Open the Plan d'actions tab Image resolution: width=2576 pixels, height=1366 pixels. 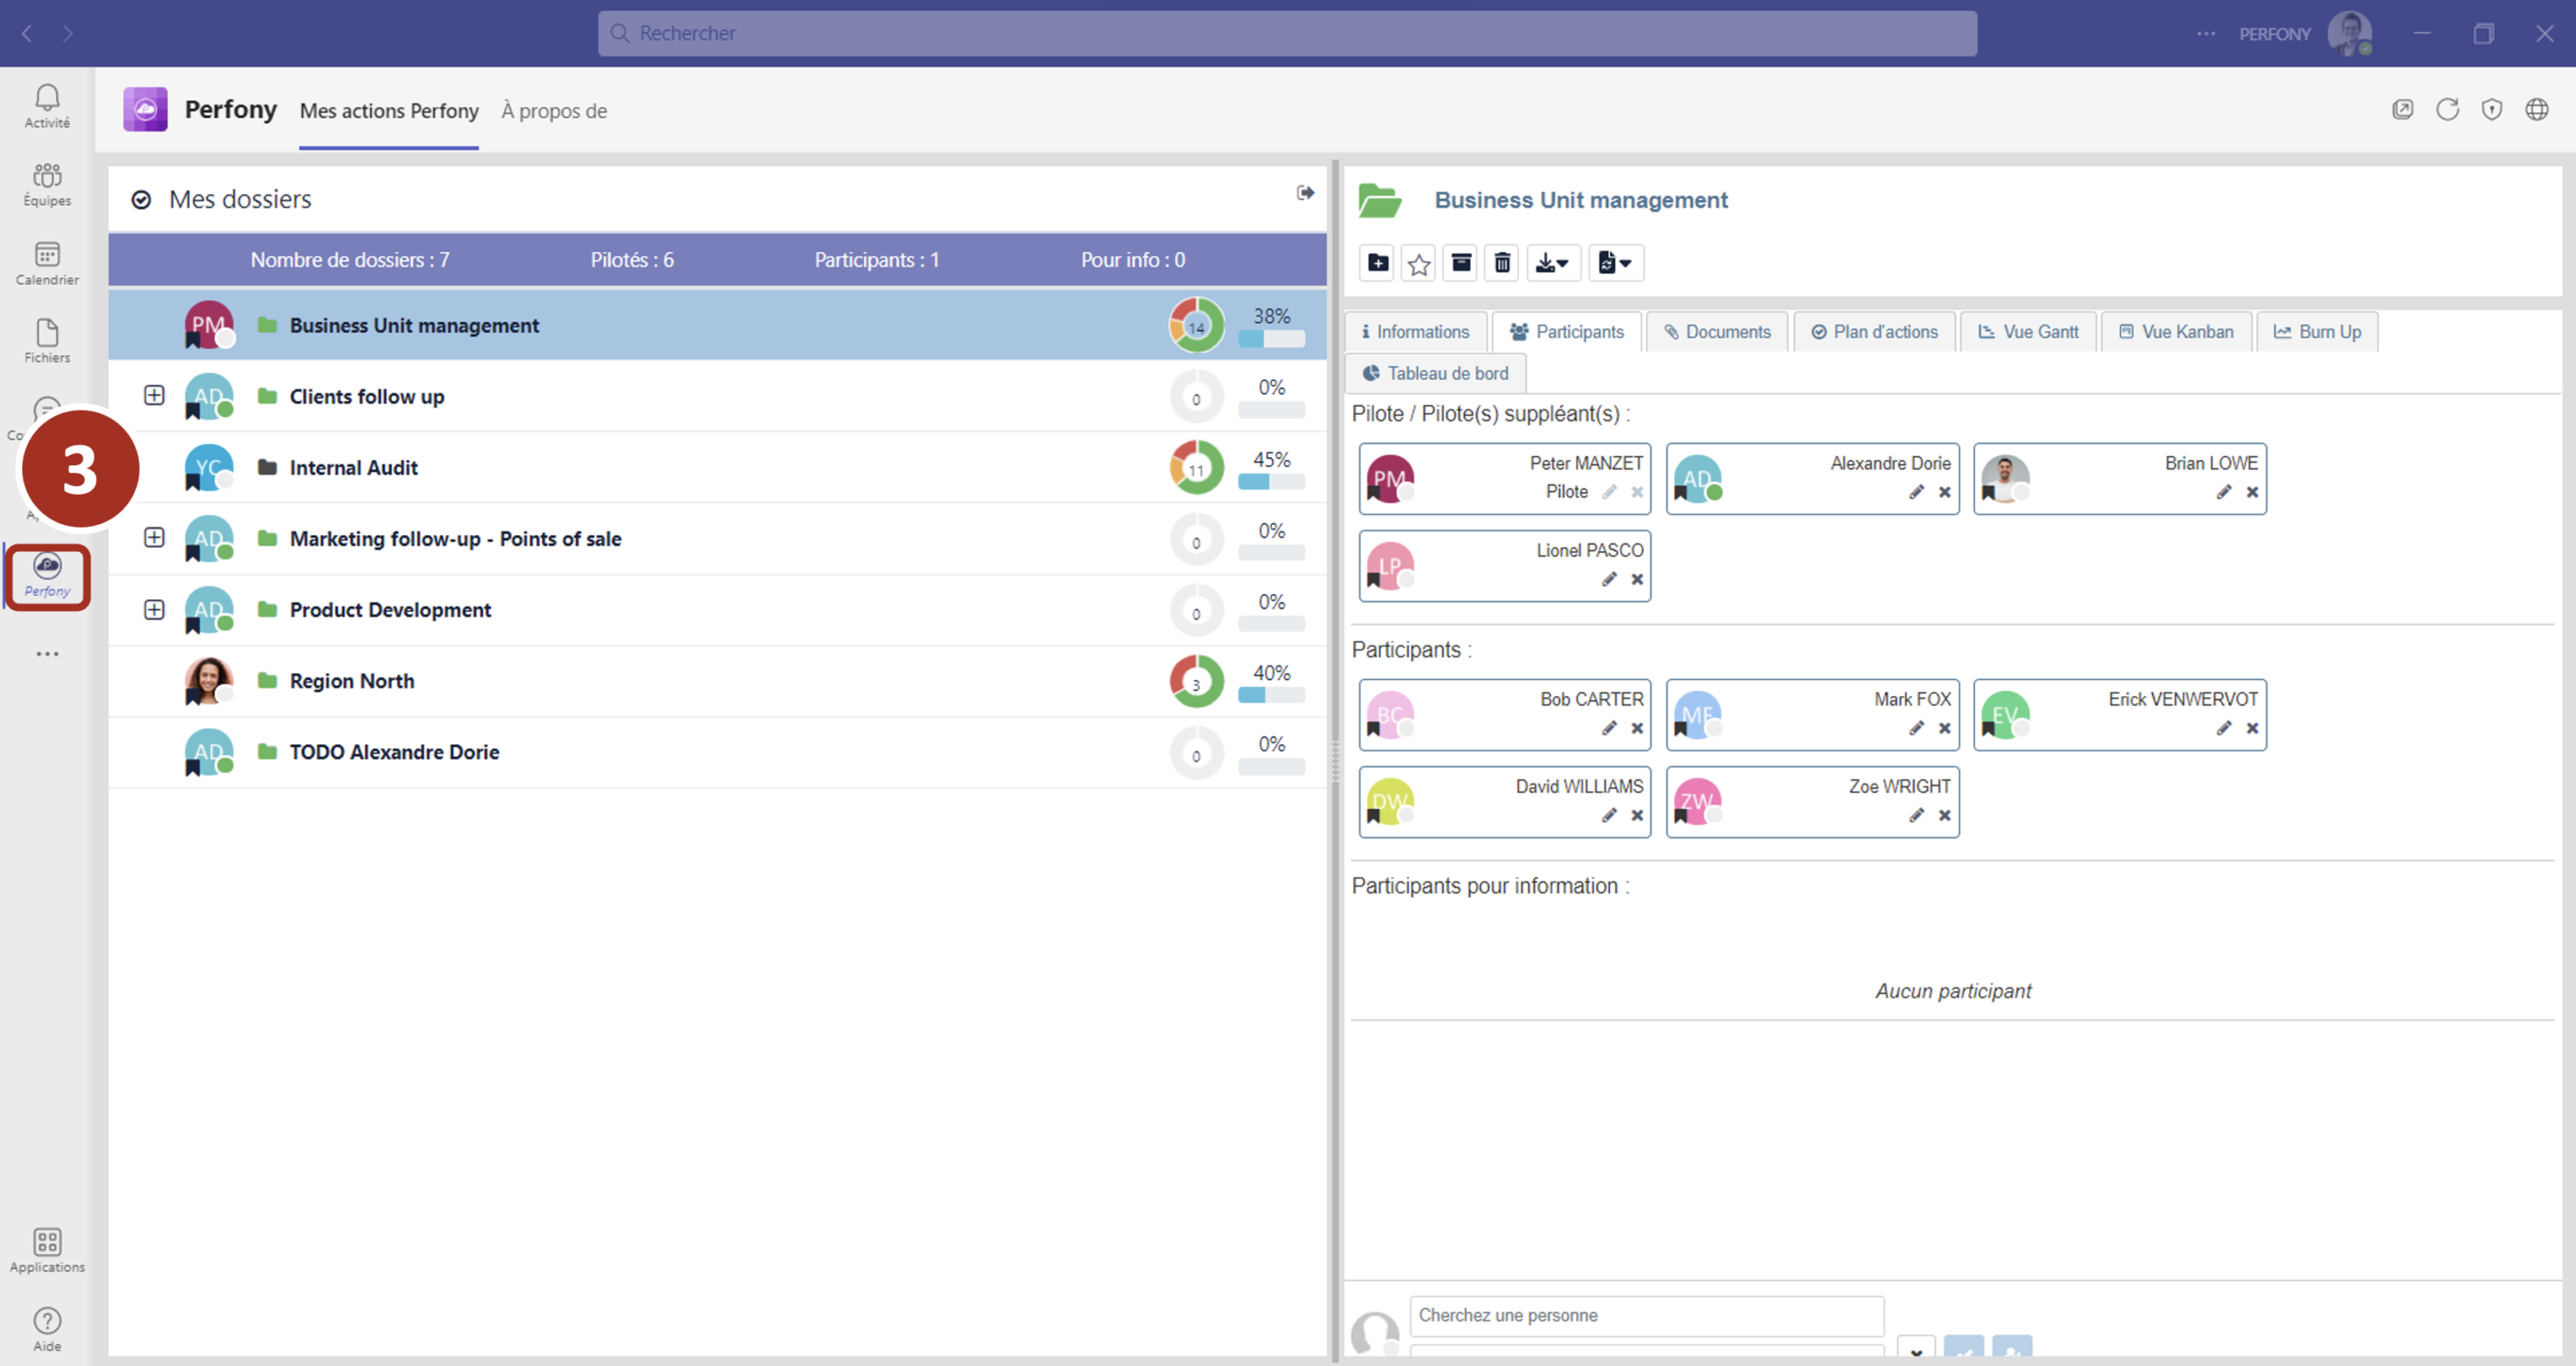pos(1874,332)
